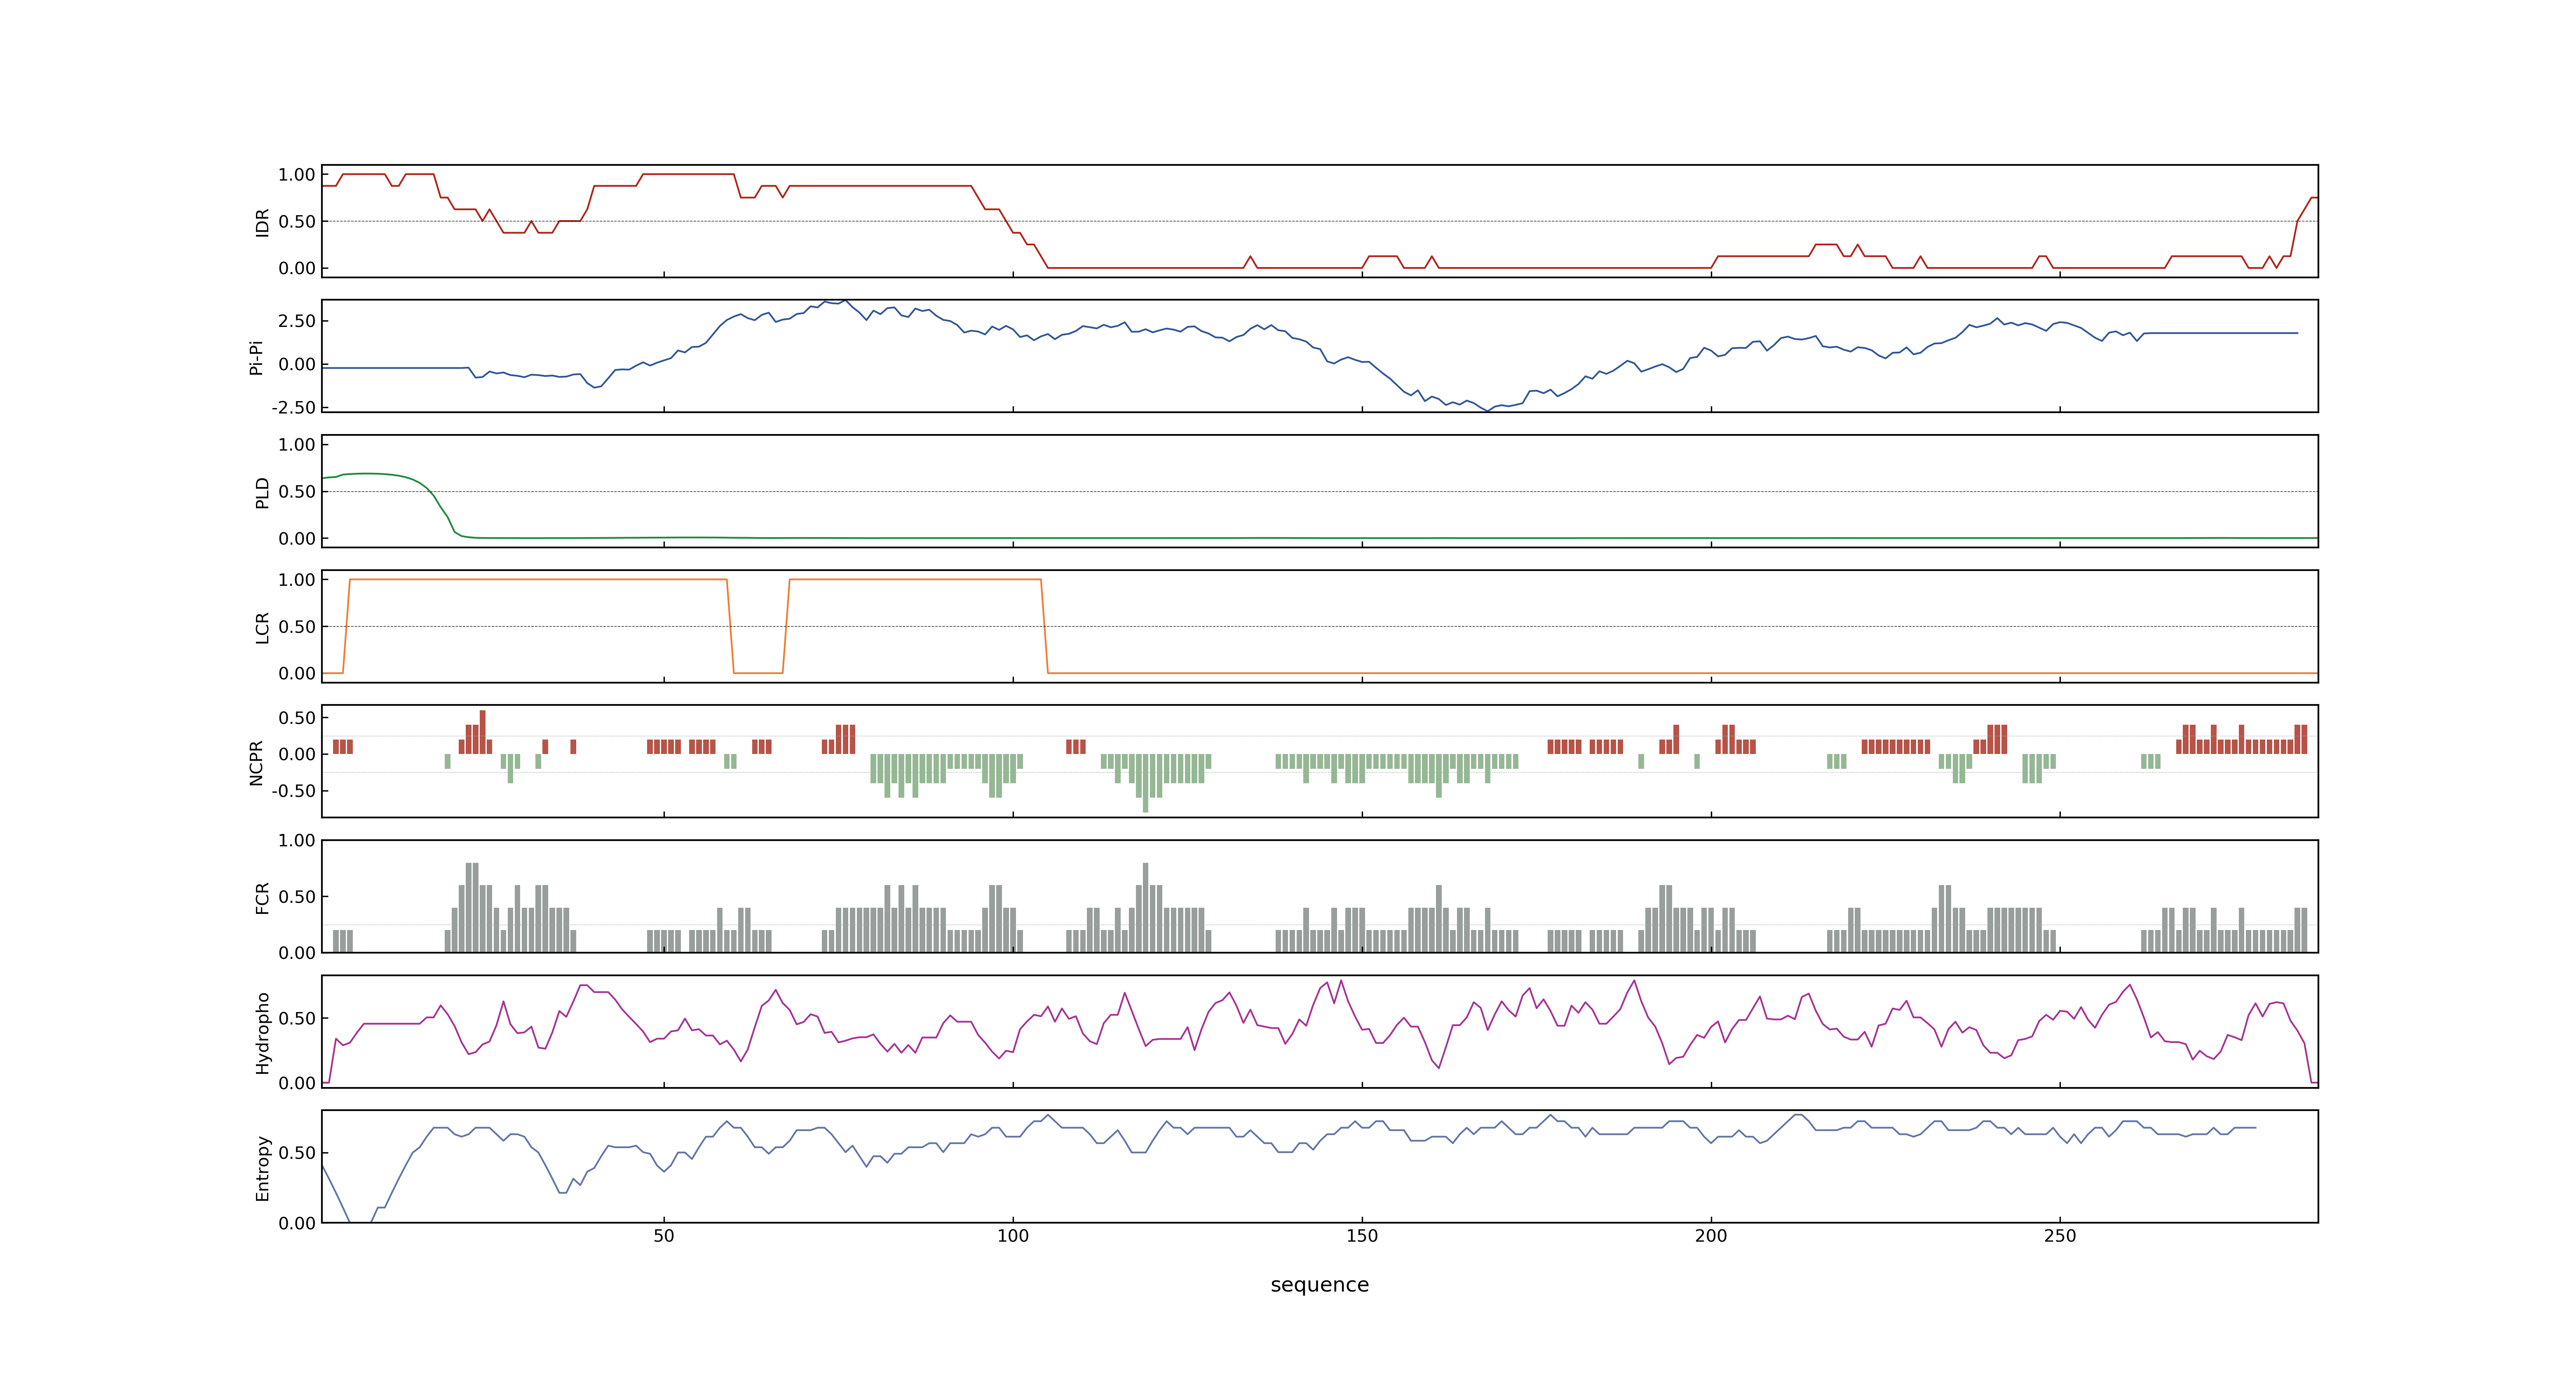The width and height of the screenshot is (2576, 1374).
Task: Click the x-axis tick label 150
Action: coord(1362,1236)
